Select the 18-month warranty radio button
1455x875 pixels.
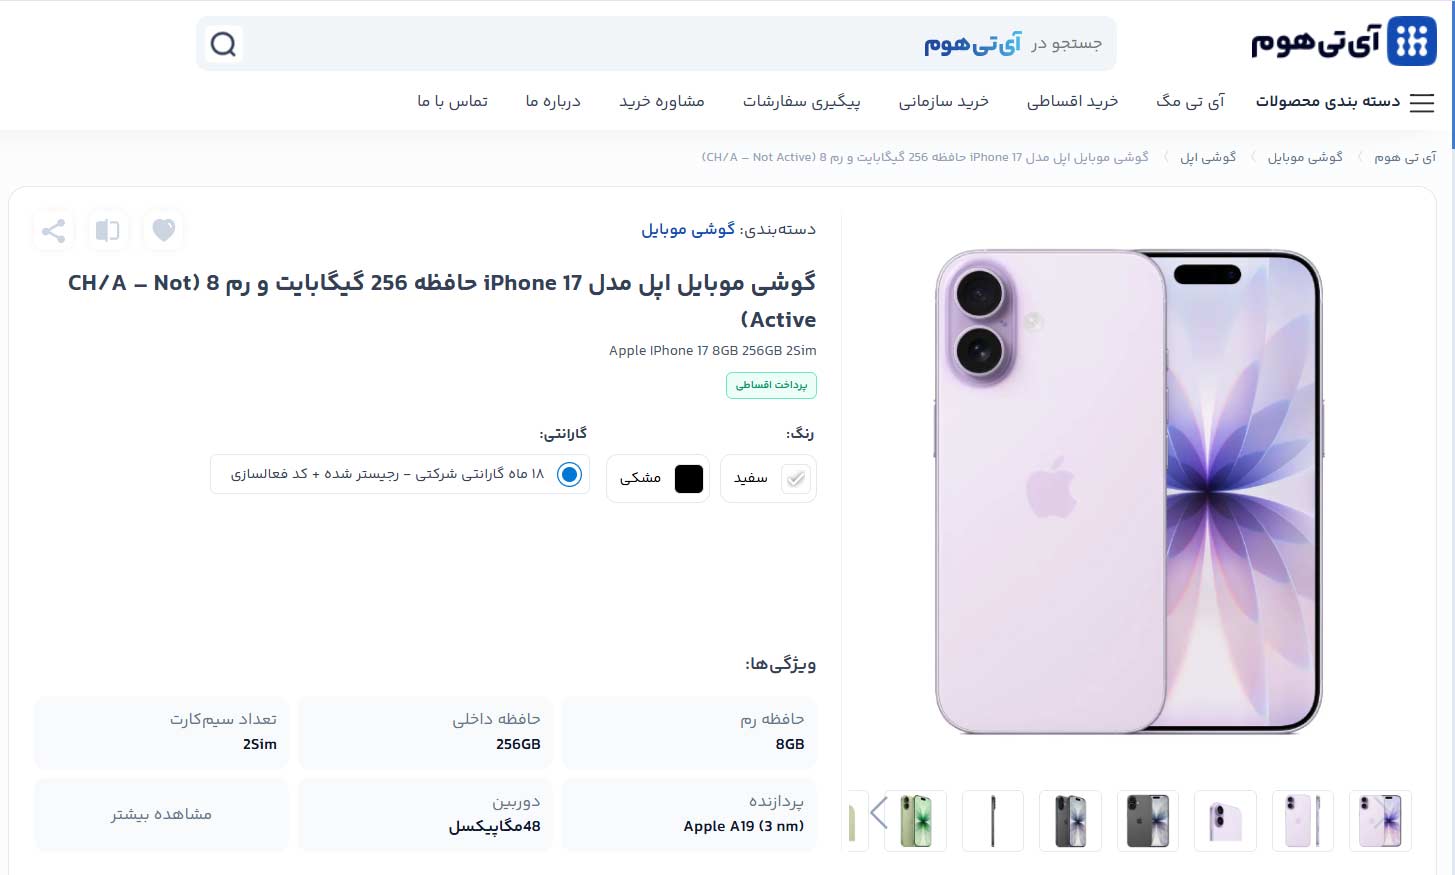[569, 474]
